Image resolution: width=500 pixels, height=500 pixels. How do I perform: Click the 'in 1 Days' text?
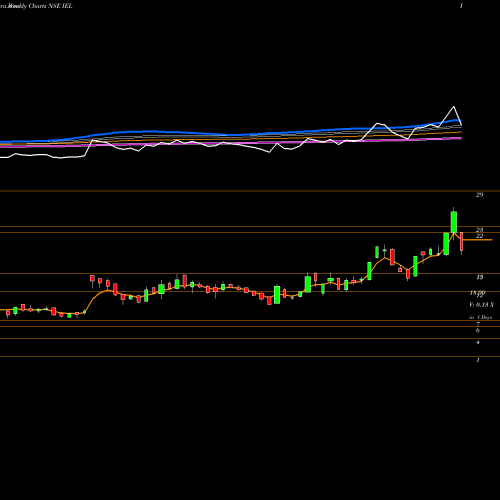[x=481, y=317]
